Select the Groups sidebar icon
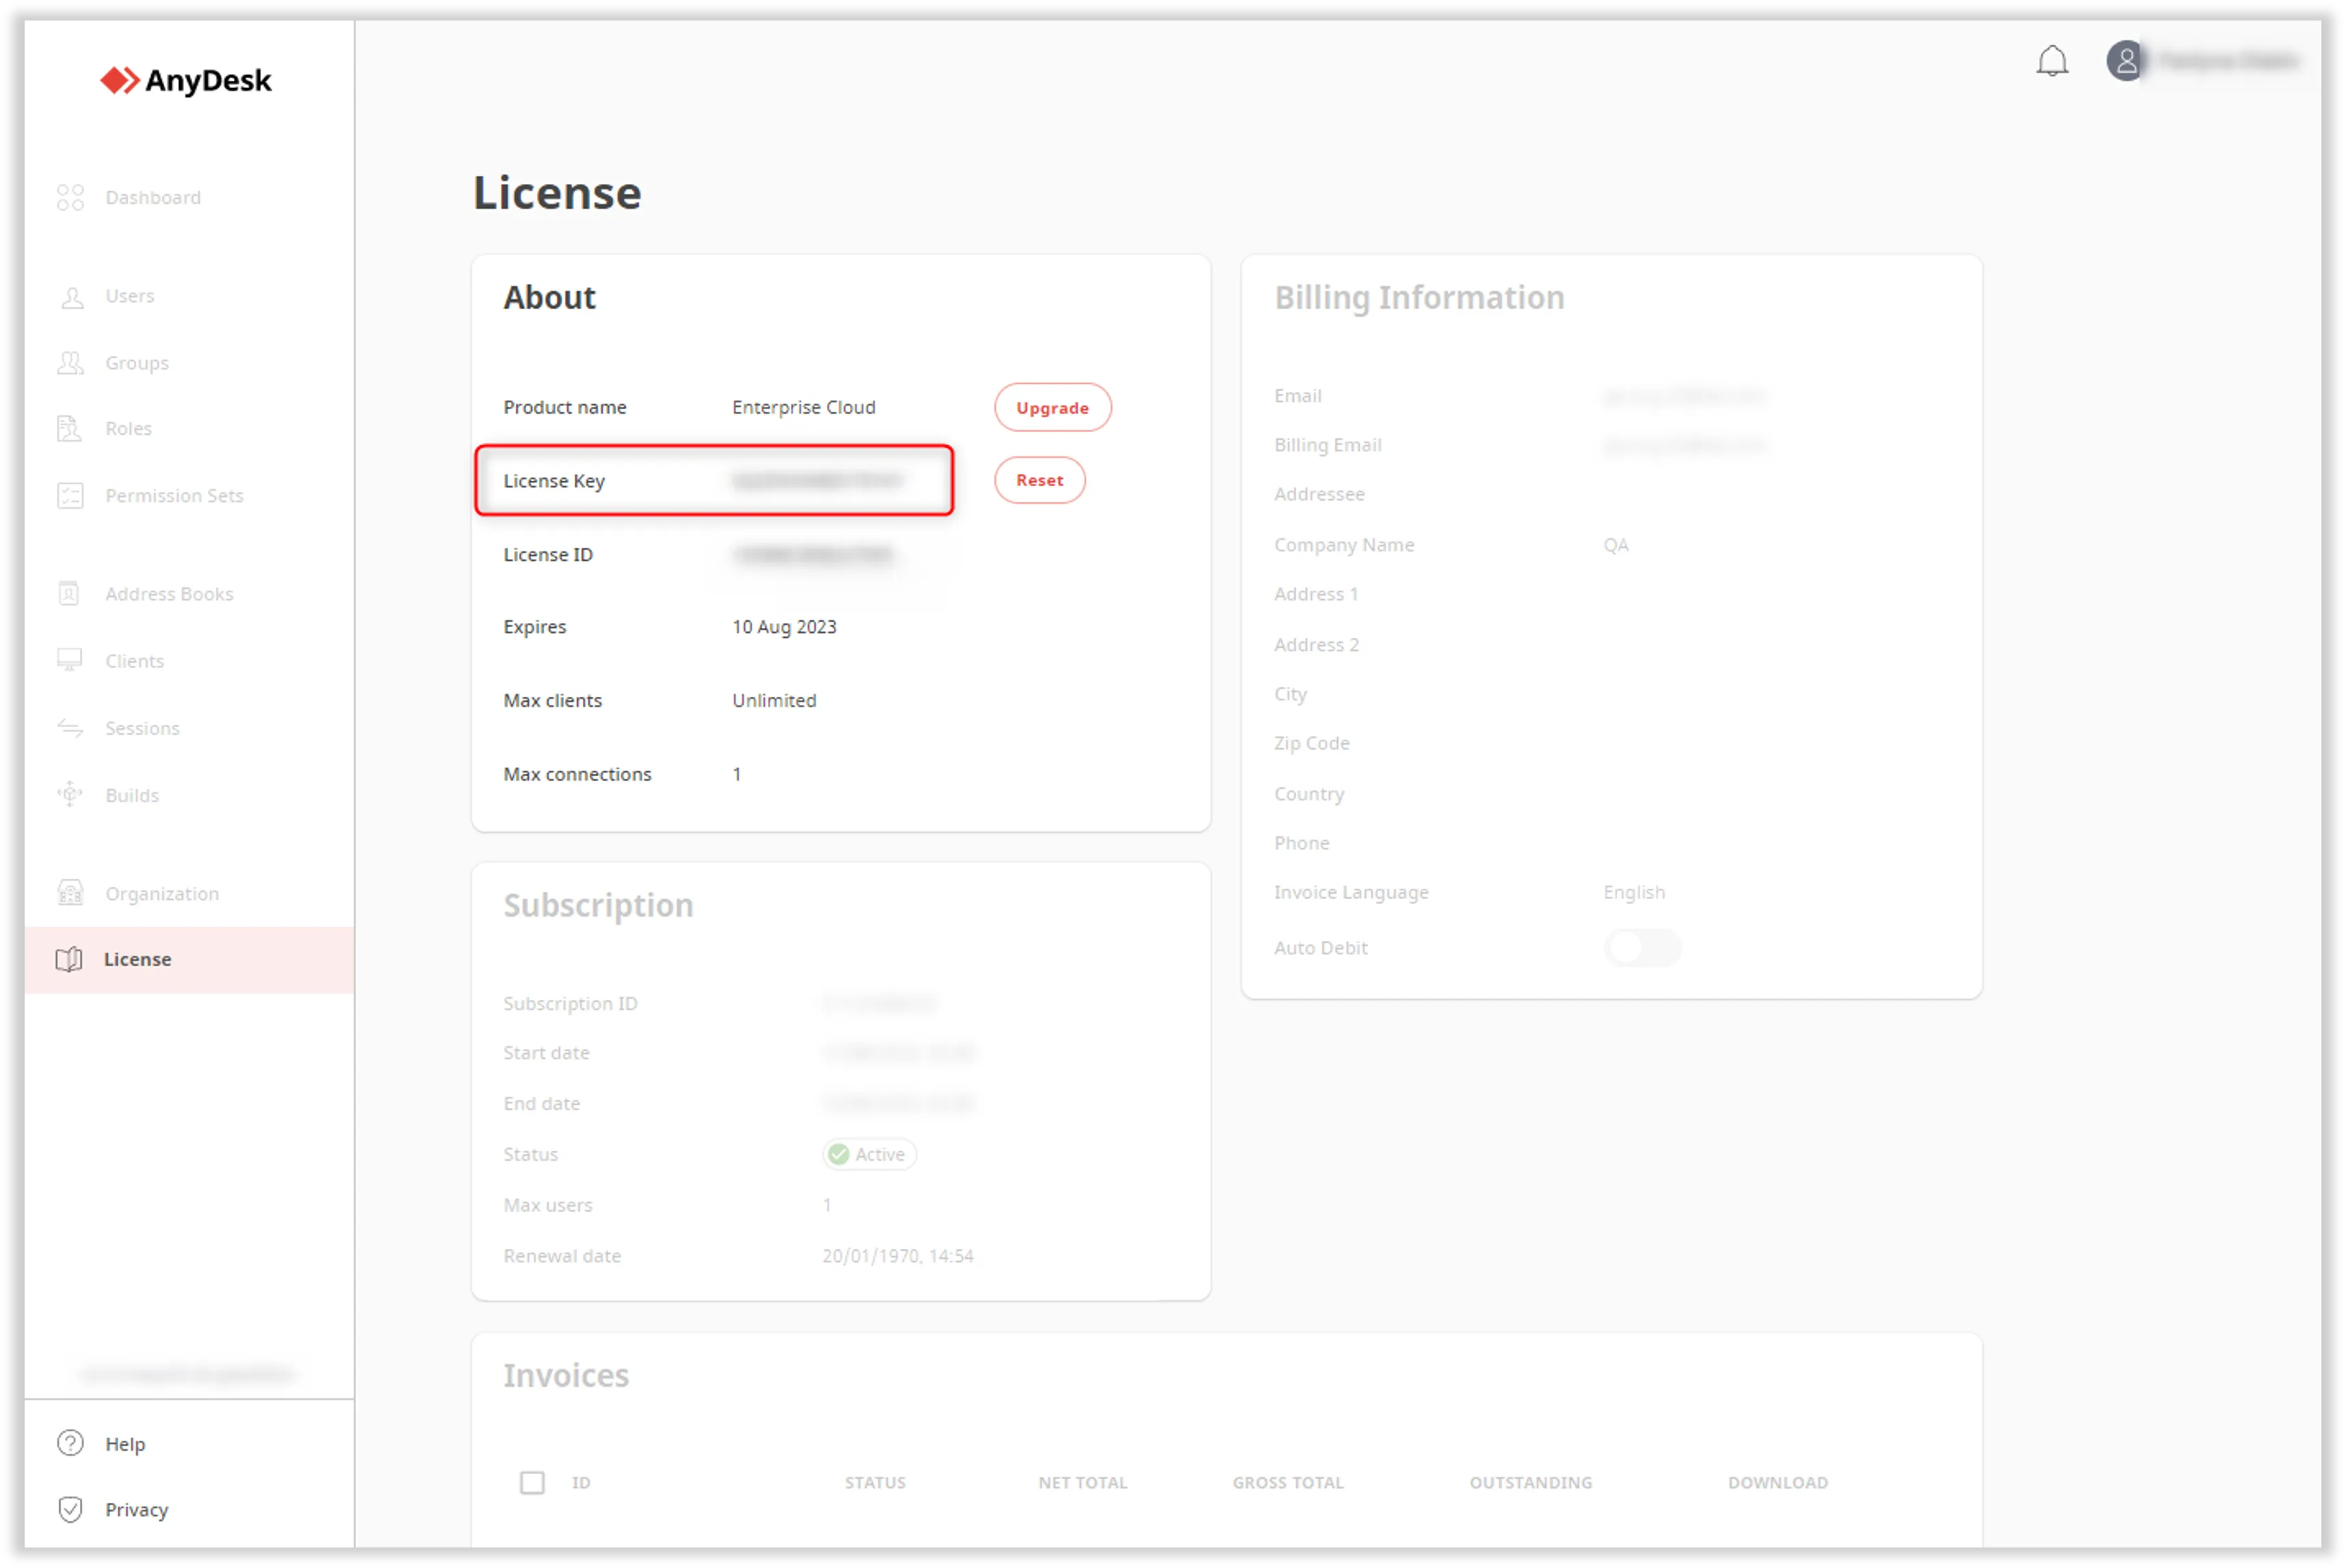Viewport: 2346px width, 1568px height. pyautogui.click(x=70, y=362)
